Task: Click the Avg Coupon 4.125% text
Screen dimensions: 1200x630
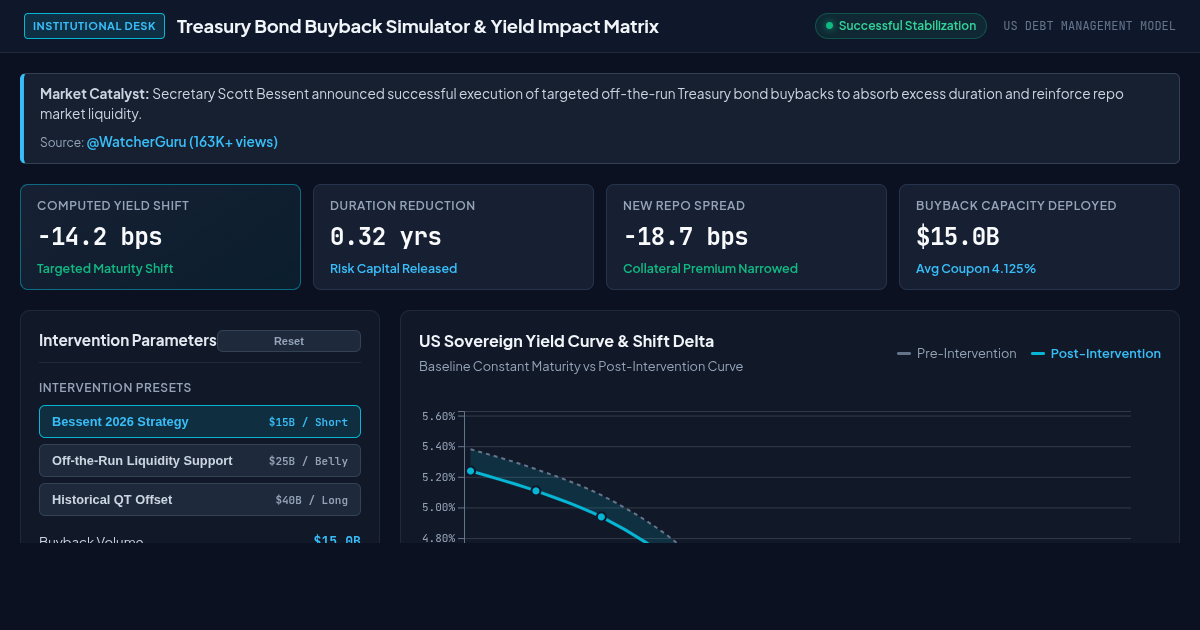Action: (x=976, y=269)
